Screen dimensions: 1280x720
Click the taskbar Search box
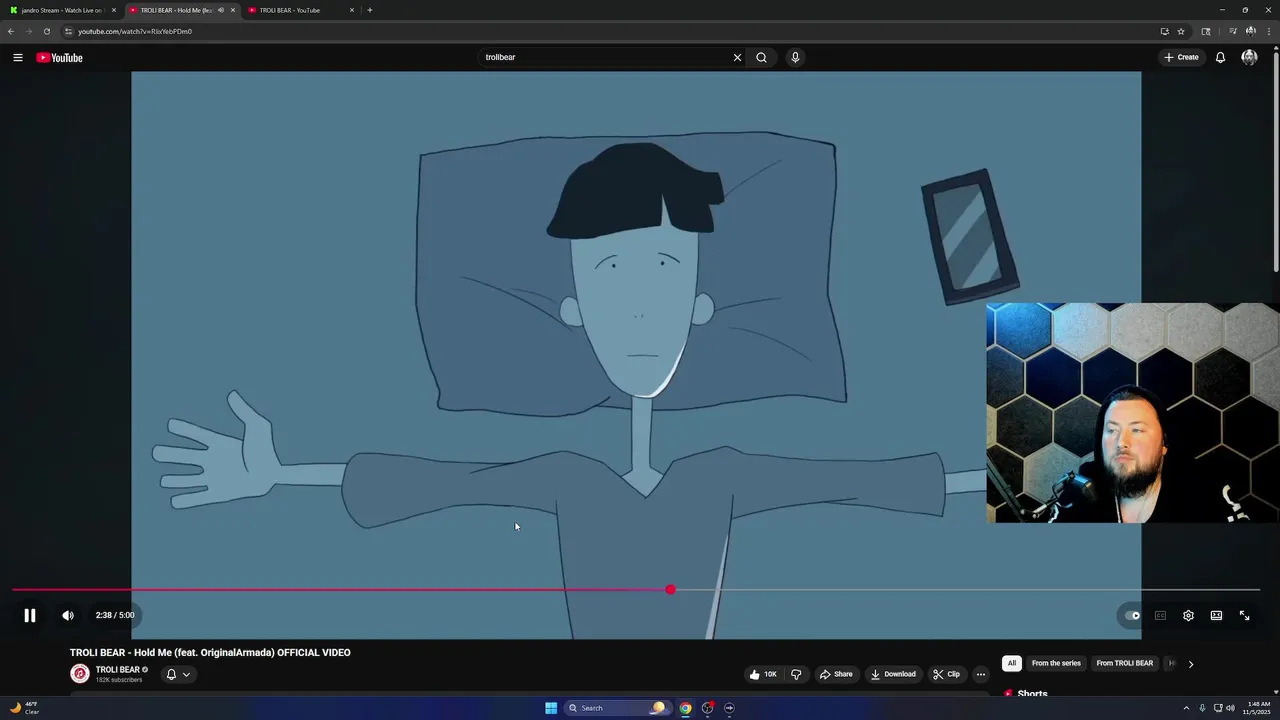tap(616, 708)
